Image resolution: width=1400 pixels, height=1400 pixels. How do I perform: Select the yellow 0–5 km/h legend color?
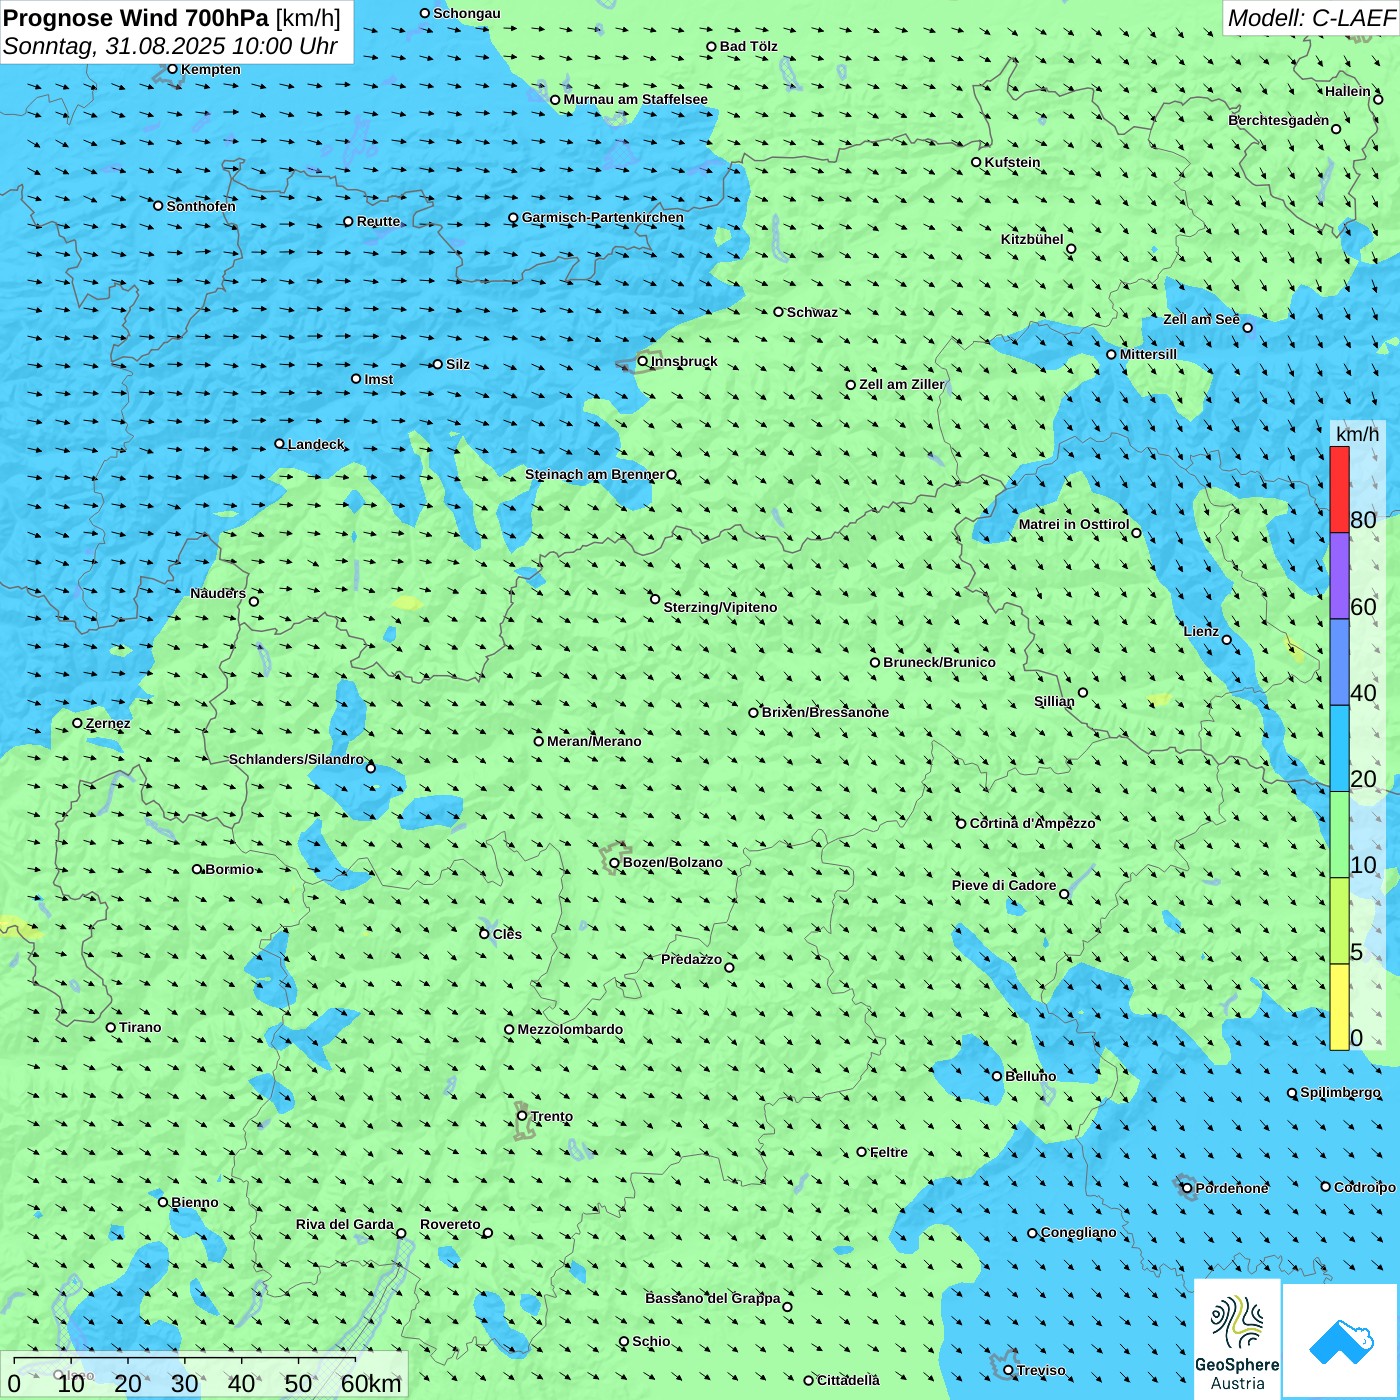pos(1339,1007)
